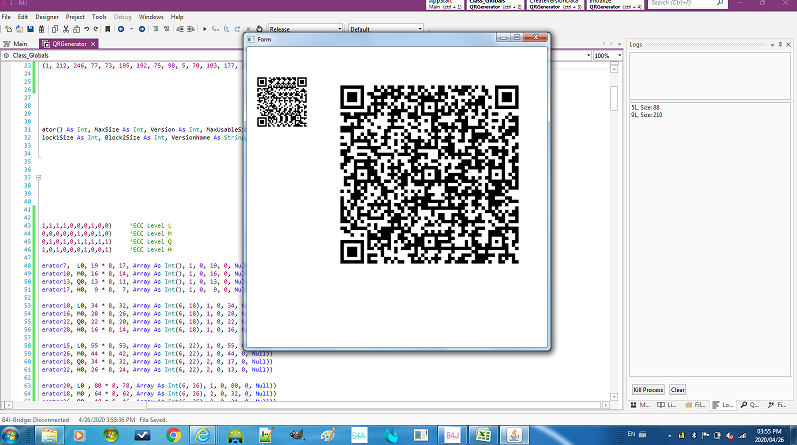Click the '5L, Size: 88' log entry
Viewport: 797px width, 445px height.
click(x=645, y=107)
